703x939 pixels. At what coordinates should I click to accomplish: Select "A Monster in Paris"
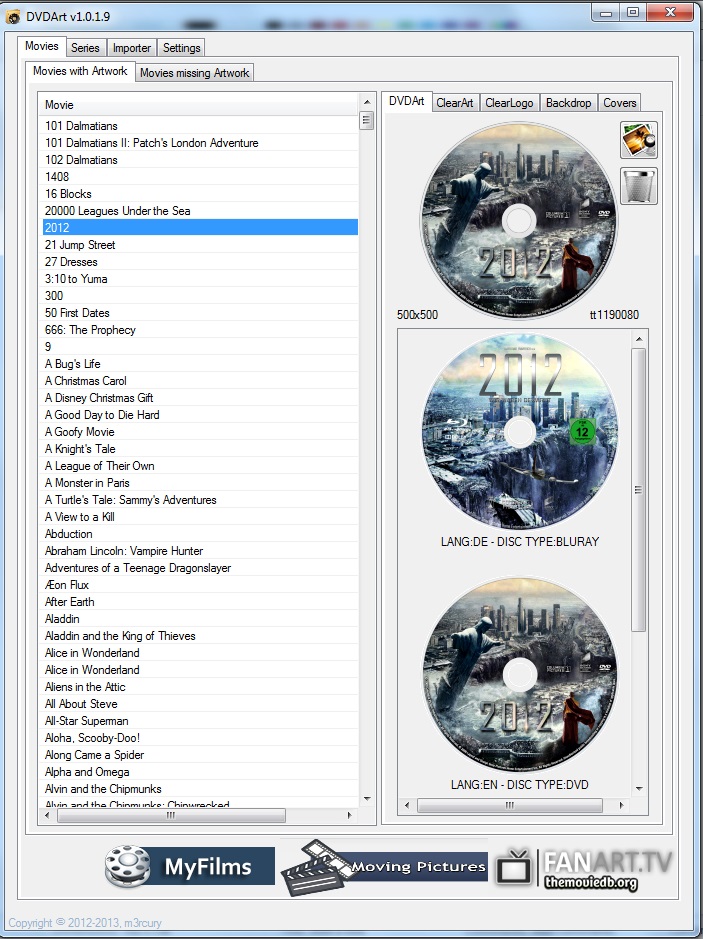201,482
